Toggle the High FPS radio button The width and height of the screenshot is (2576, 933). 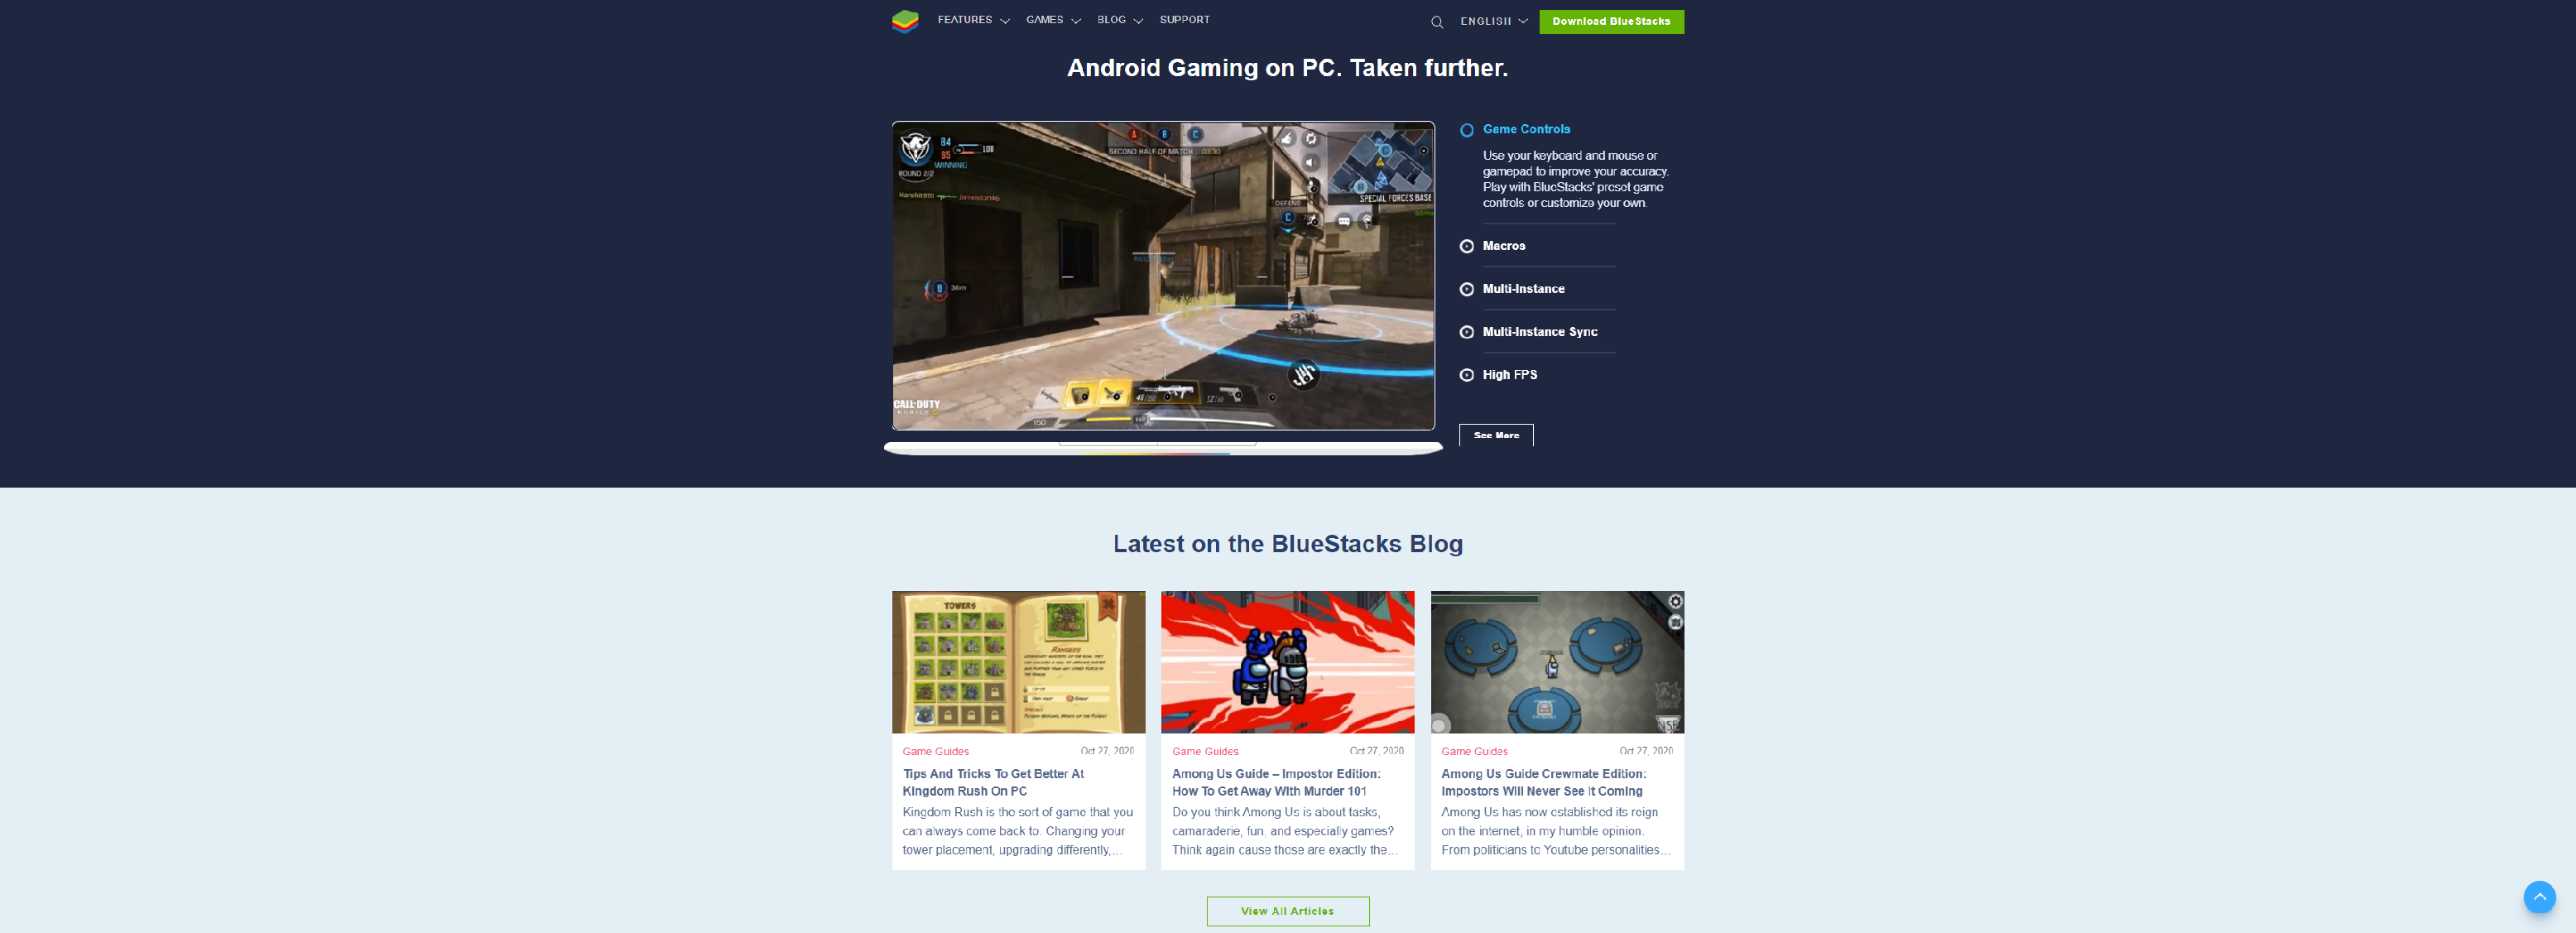1467,374
